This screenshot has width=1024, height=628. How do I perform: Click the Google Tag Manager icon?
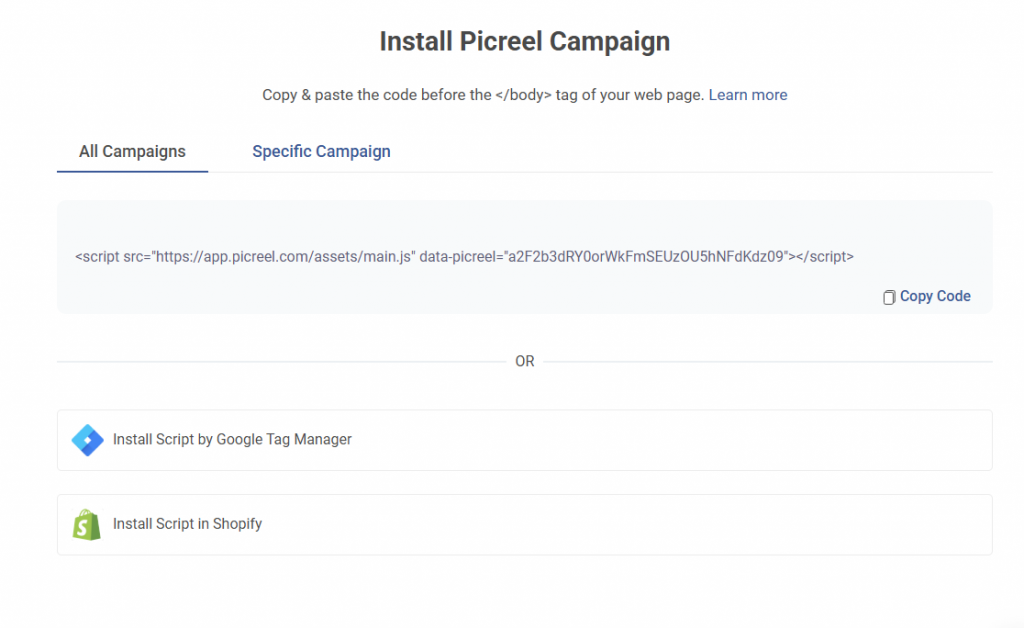[x=88, y=440]
